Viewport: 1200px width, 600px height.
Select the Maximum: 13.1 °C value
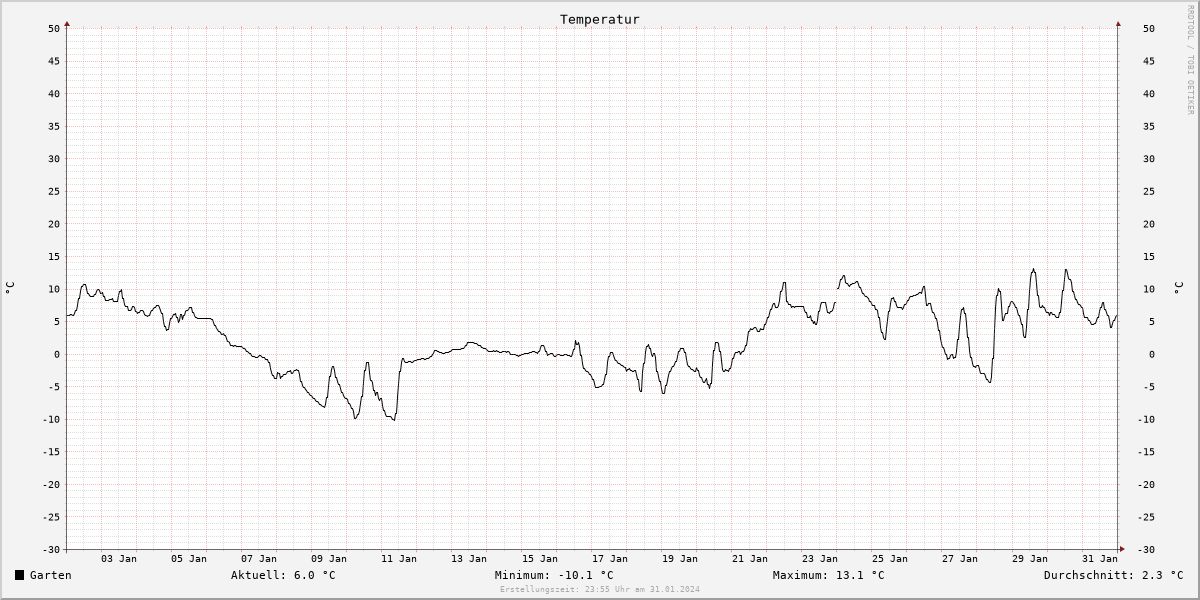[829, 575]
